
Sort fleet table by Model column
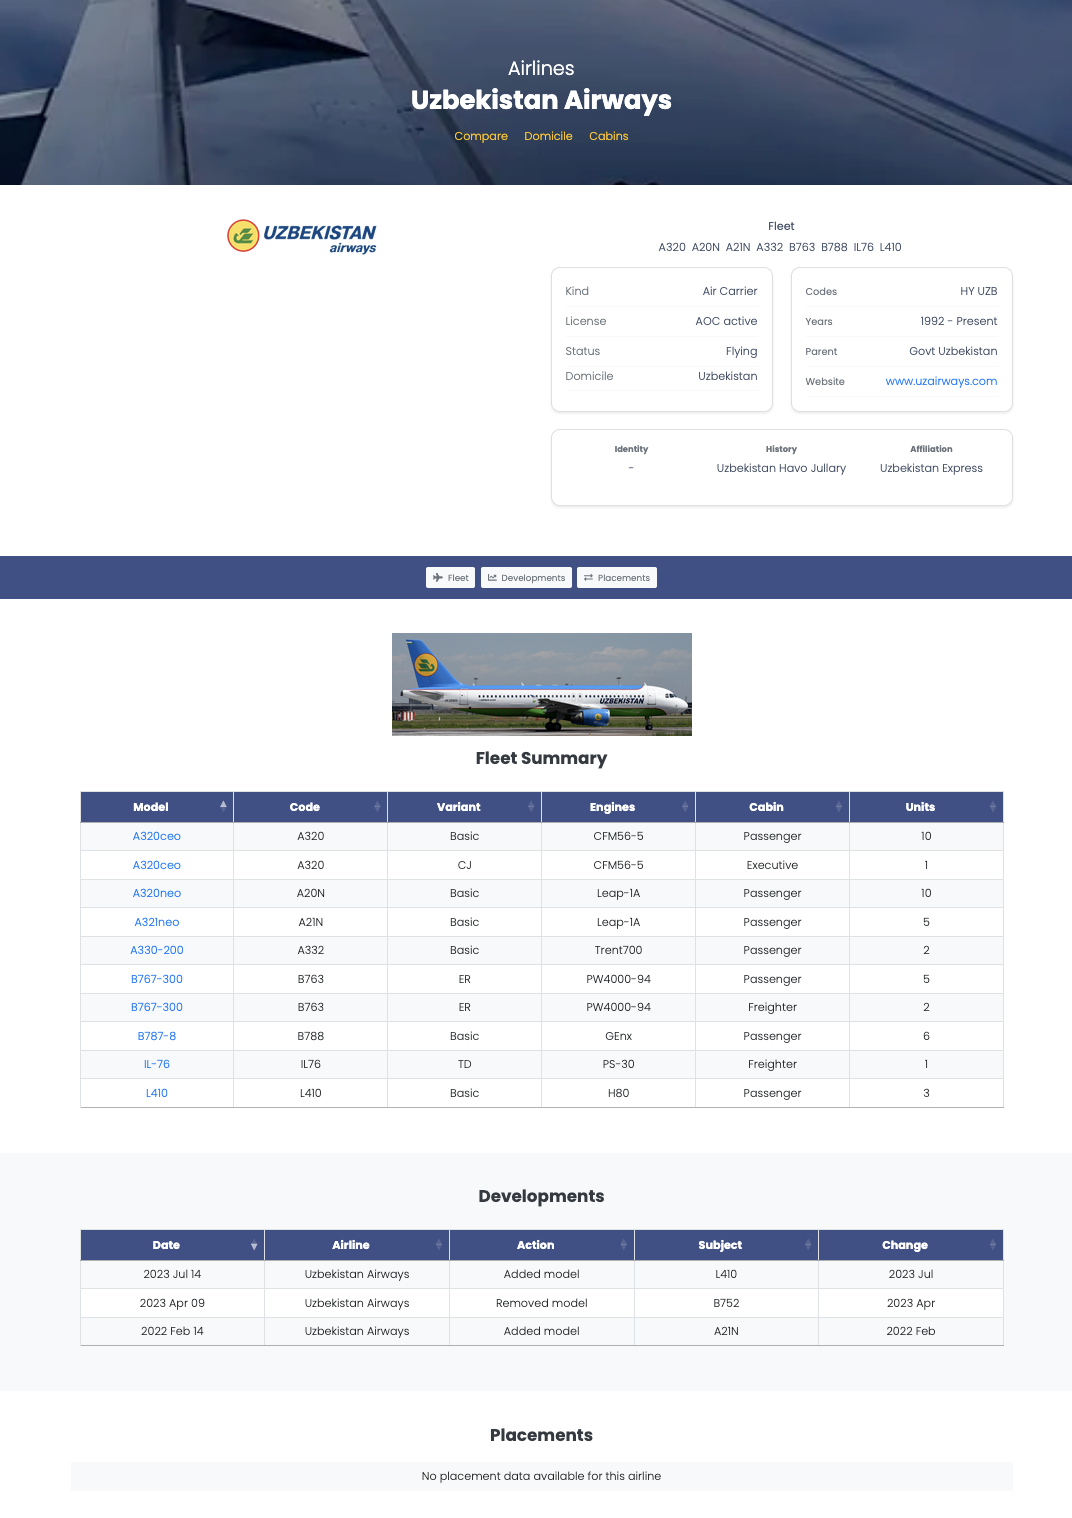157,807
